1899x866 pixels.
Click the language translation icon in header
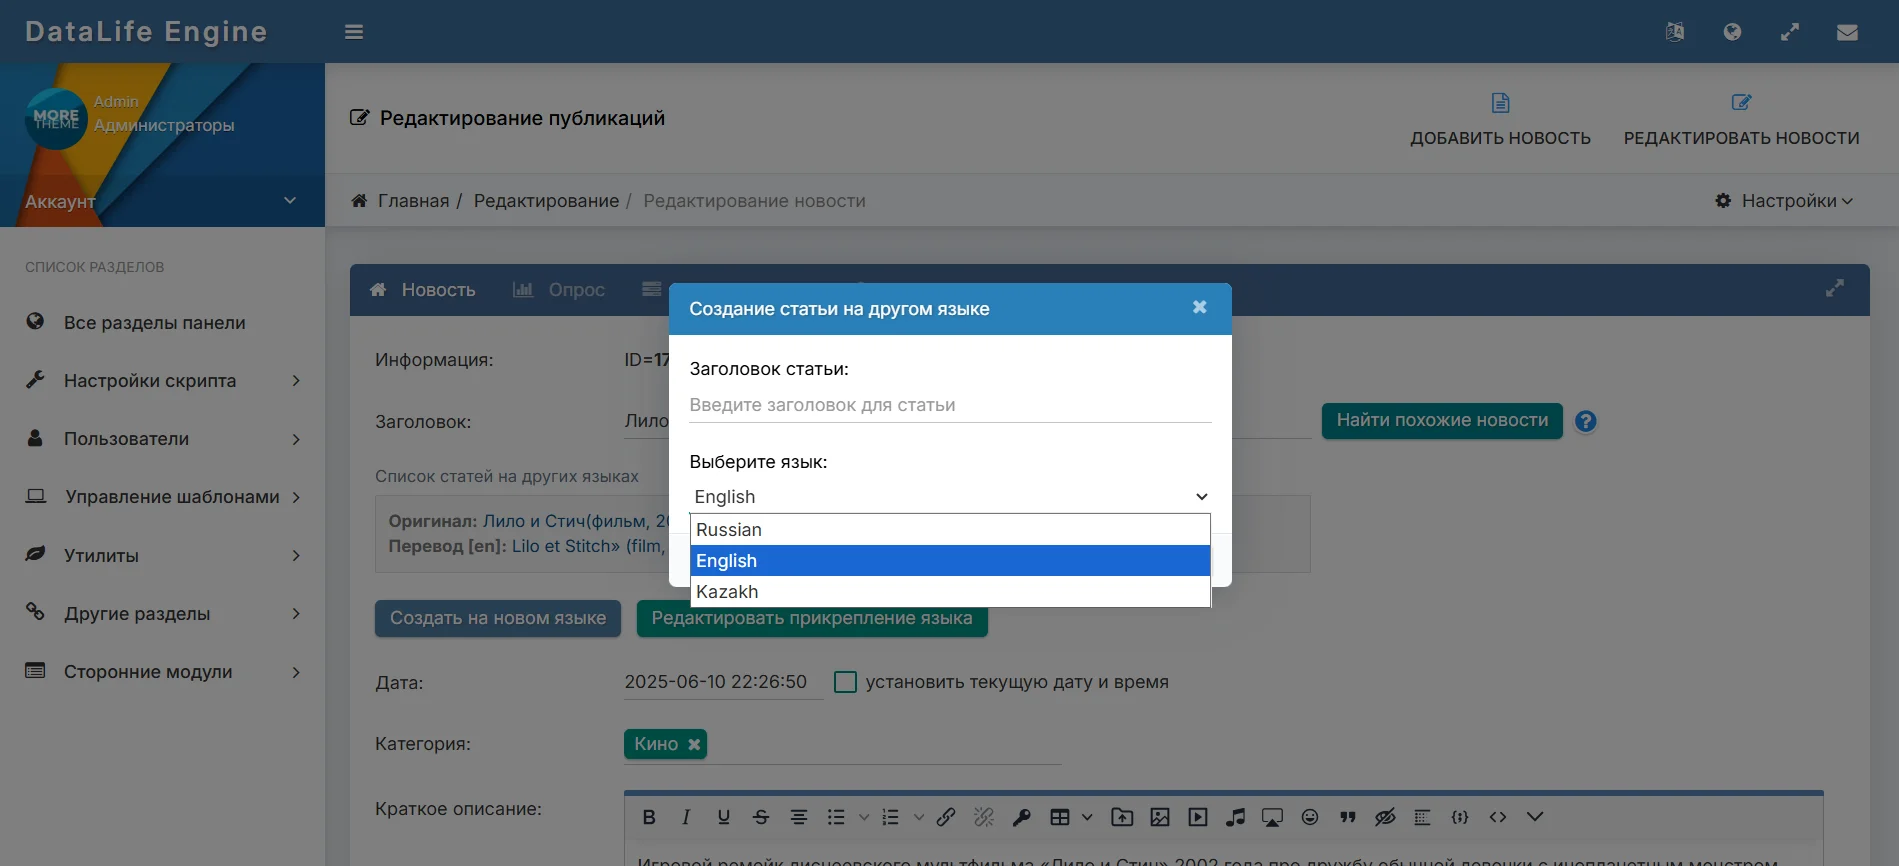click(1675, 32)
